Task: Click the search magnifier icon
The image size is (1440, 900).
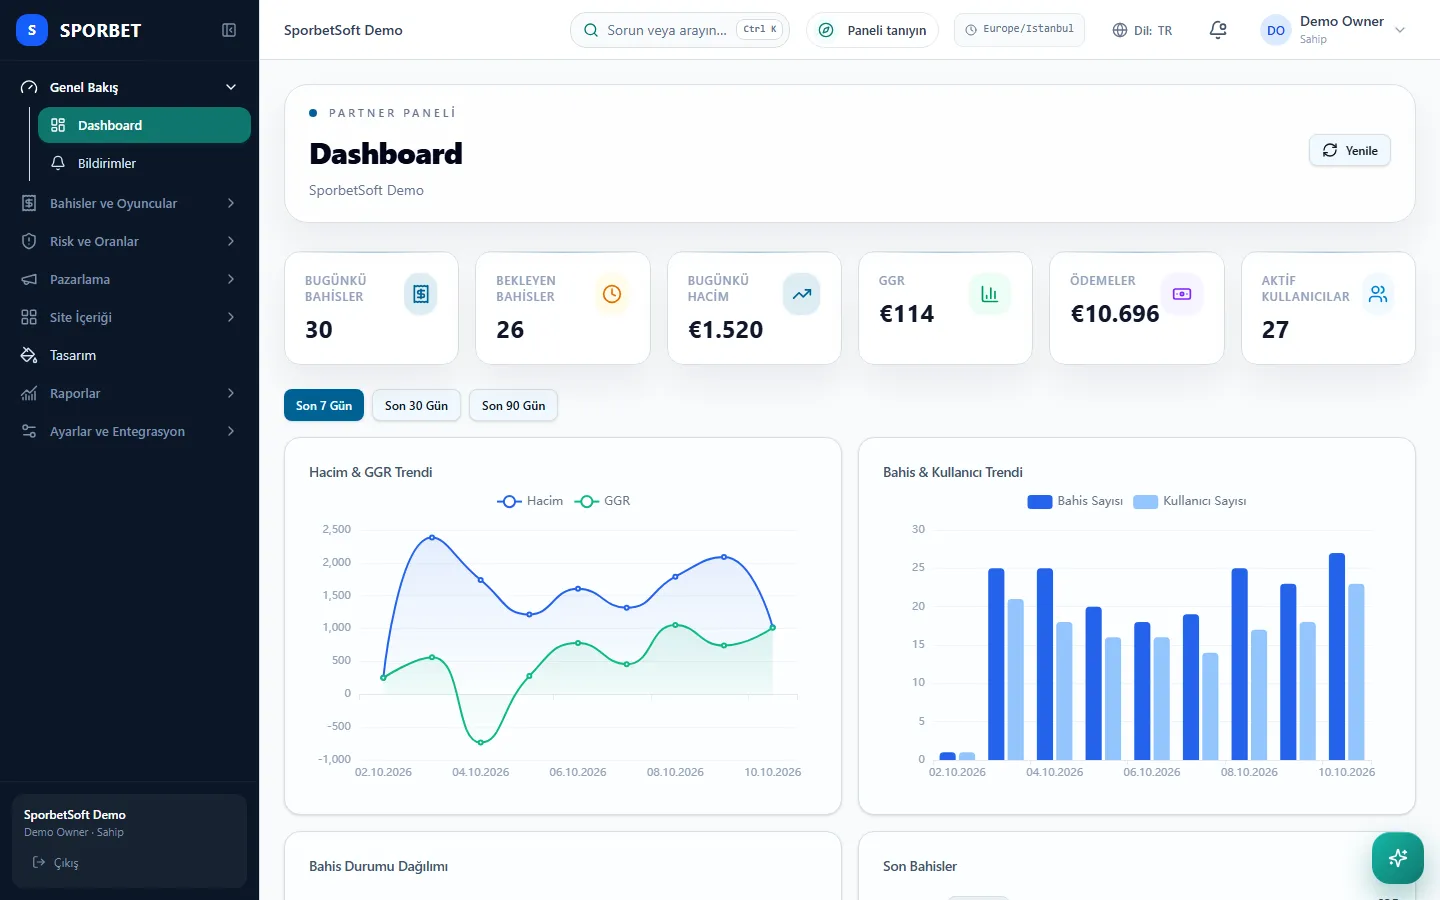Action: click(x=591, y=30)
